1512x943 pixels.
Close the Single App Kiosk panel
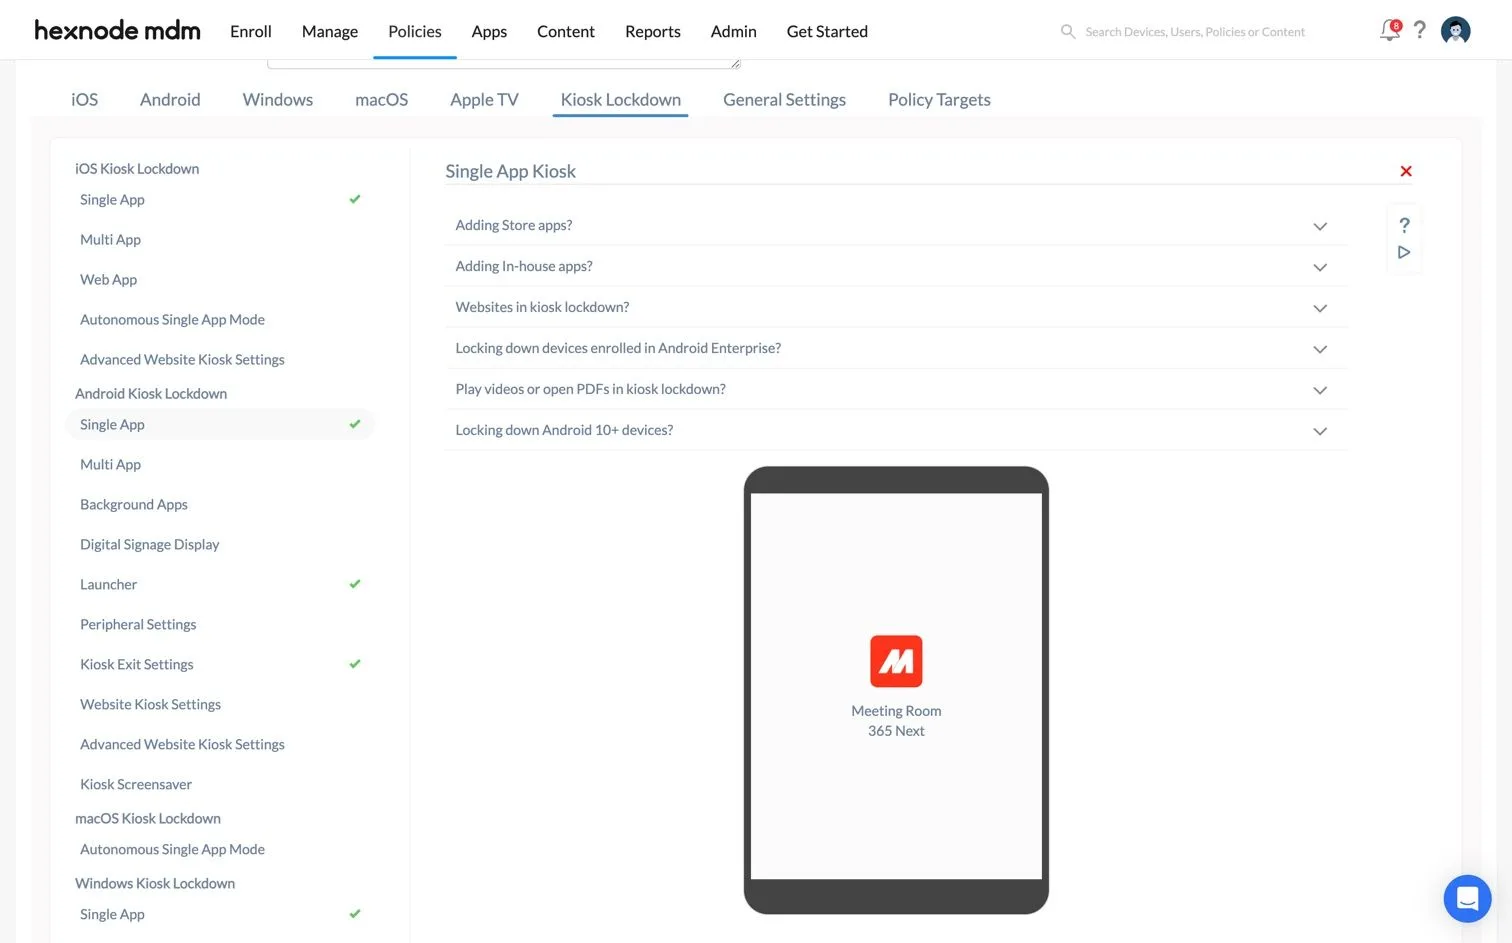point(1406,171)
